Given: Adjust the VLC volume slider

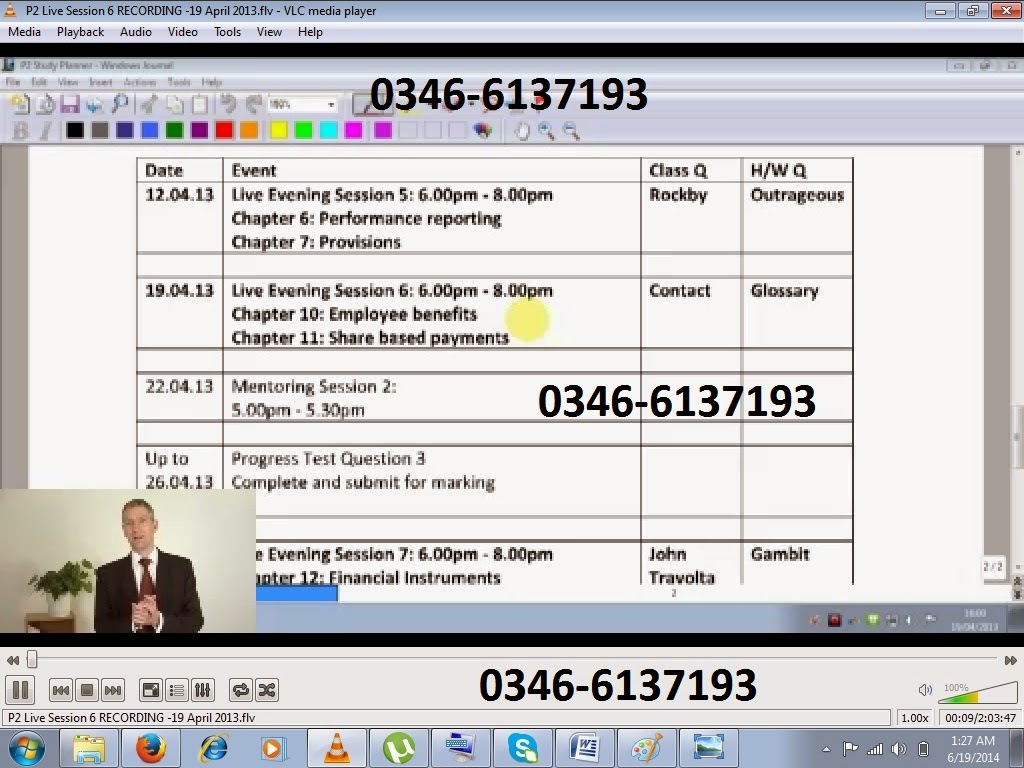Looking at the screenshot, I should [977, 692].
